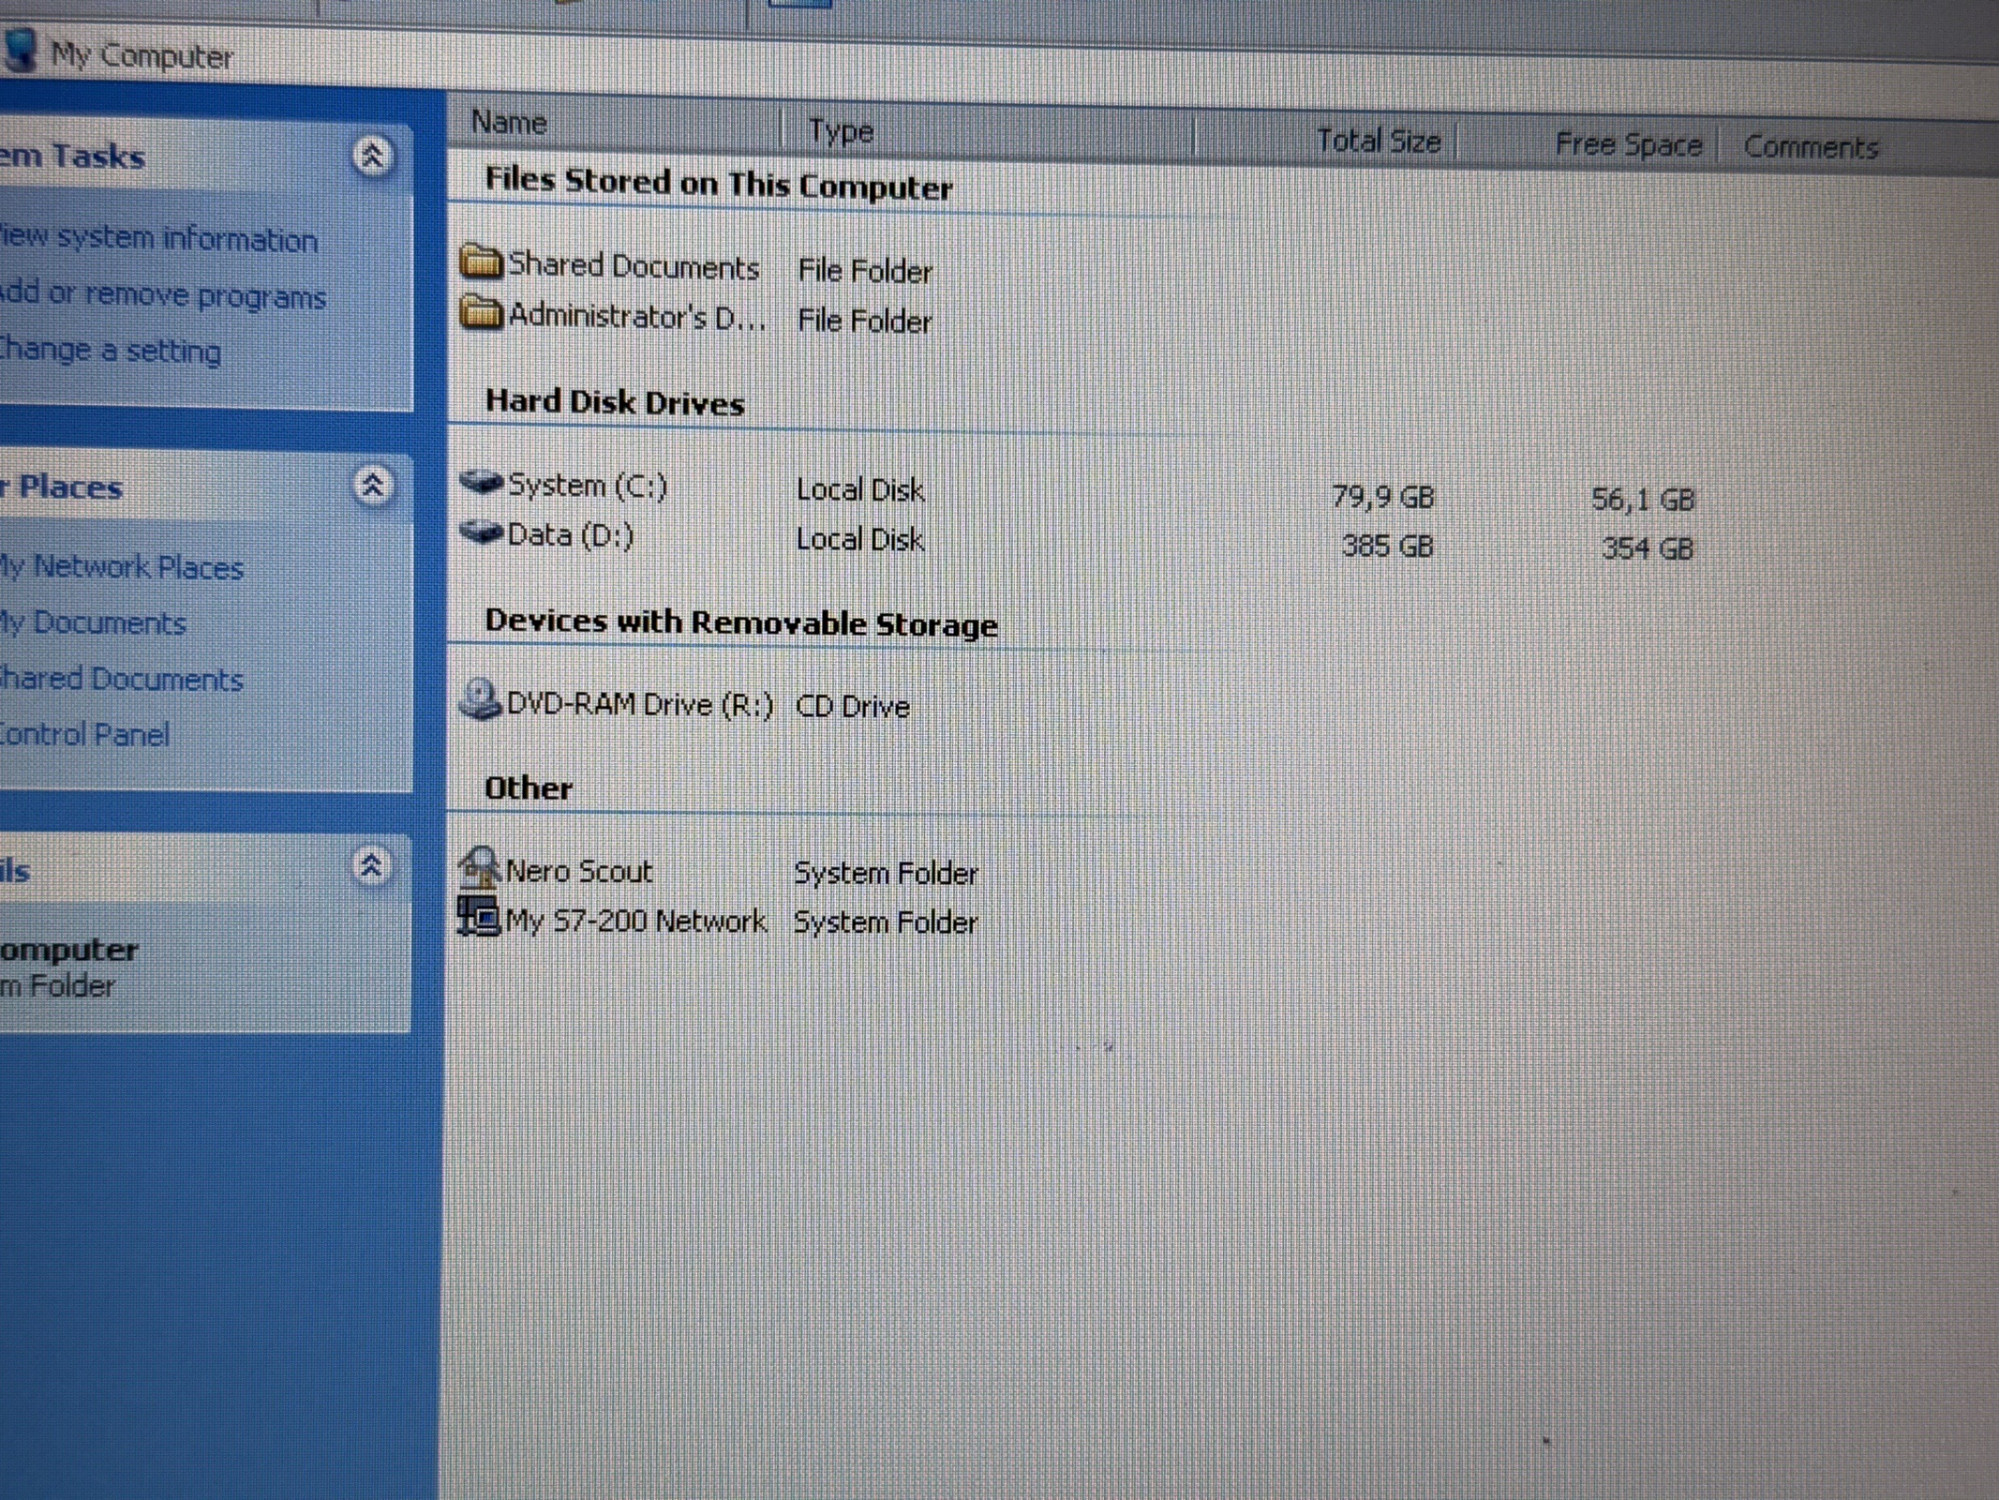
Task: Collapse the System Tasks panel
Action: pyautogui.click(x=372, y=156)
